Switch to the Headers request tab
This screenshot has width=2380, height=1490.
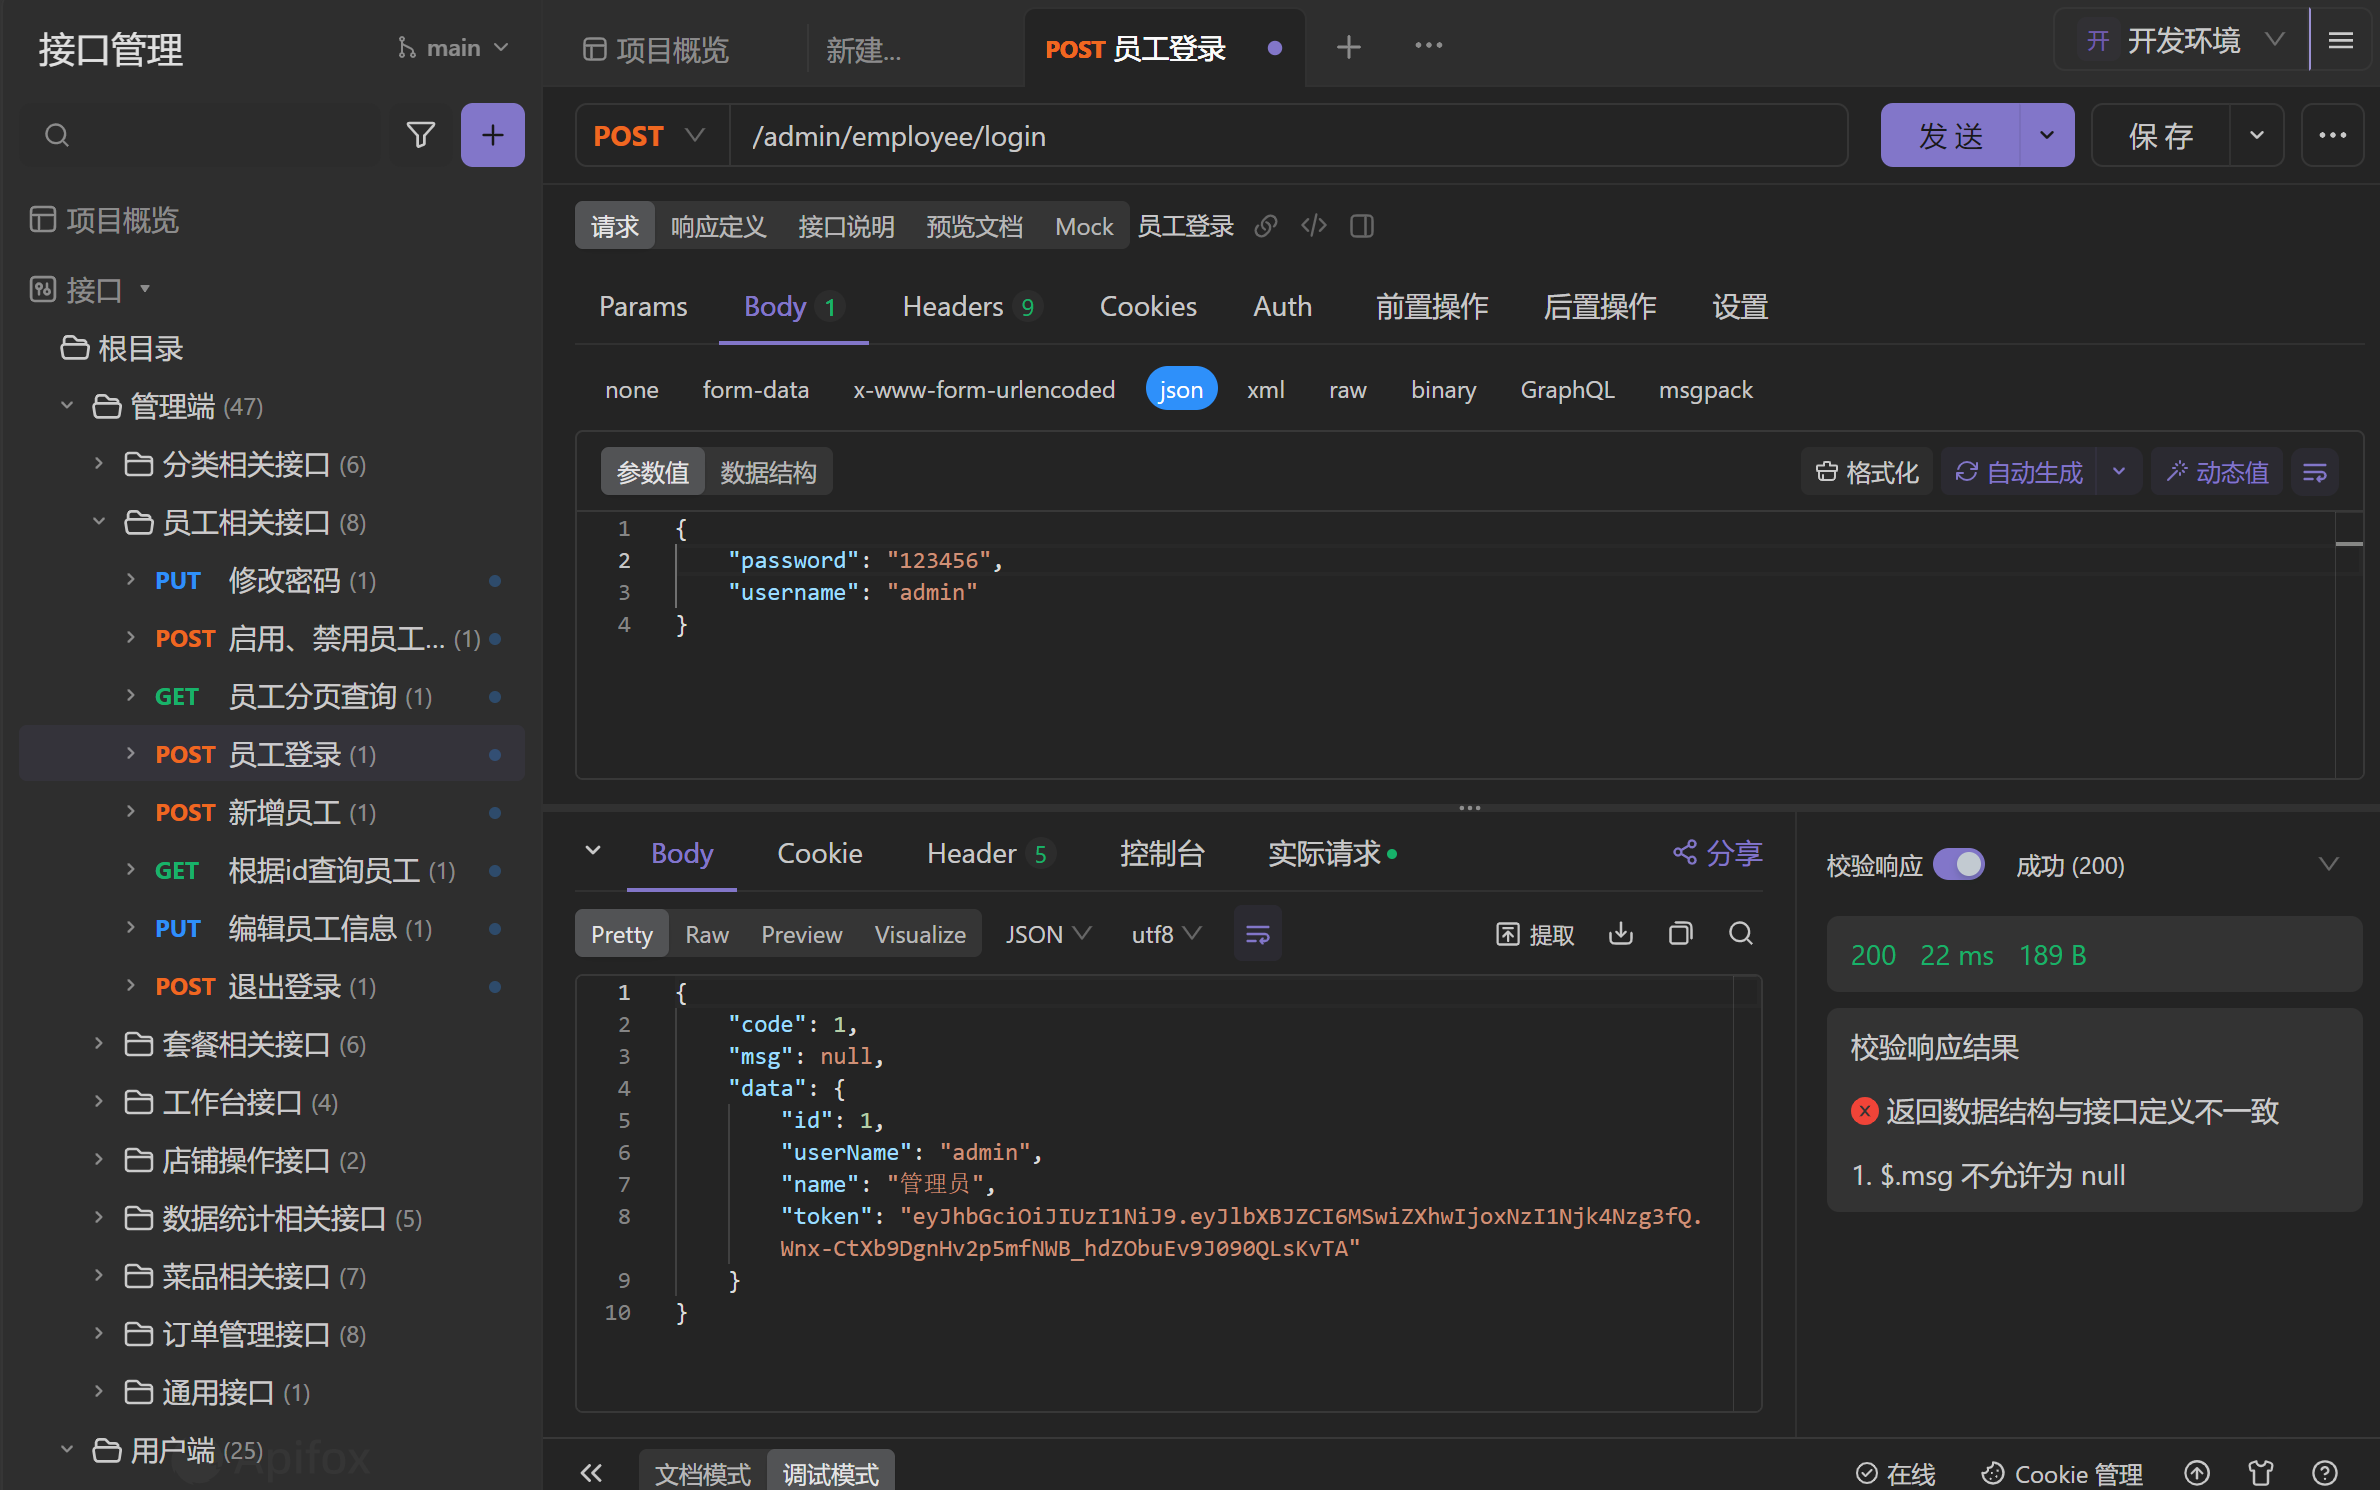click(x=953, y=307)
